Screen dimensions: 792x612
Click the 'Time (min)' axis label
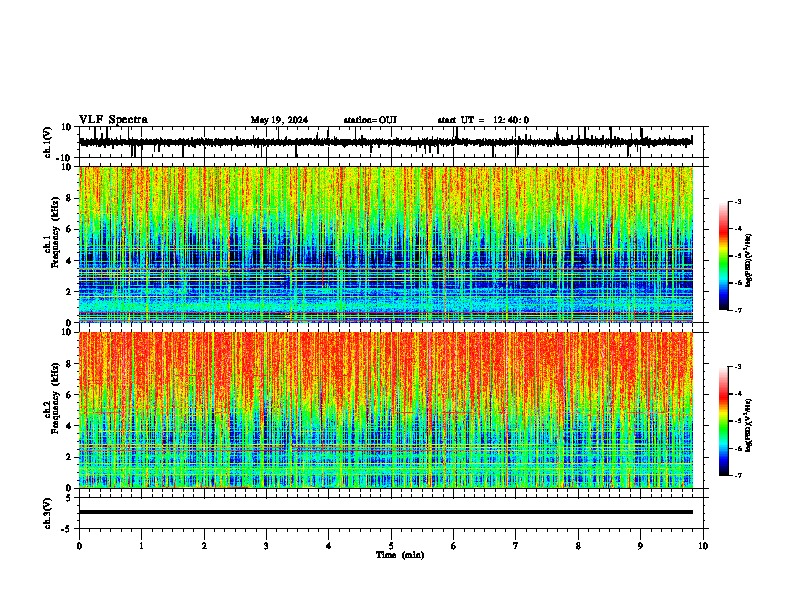click(x=400, y=555)
